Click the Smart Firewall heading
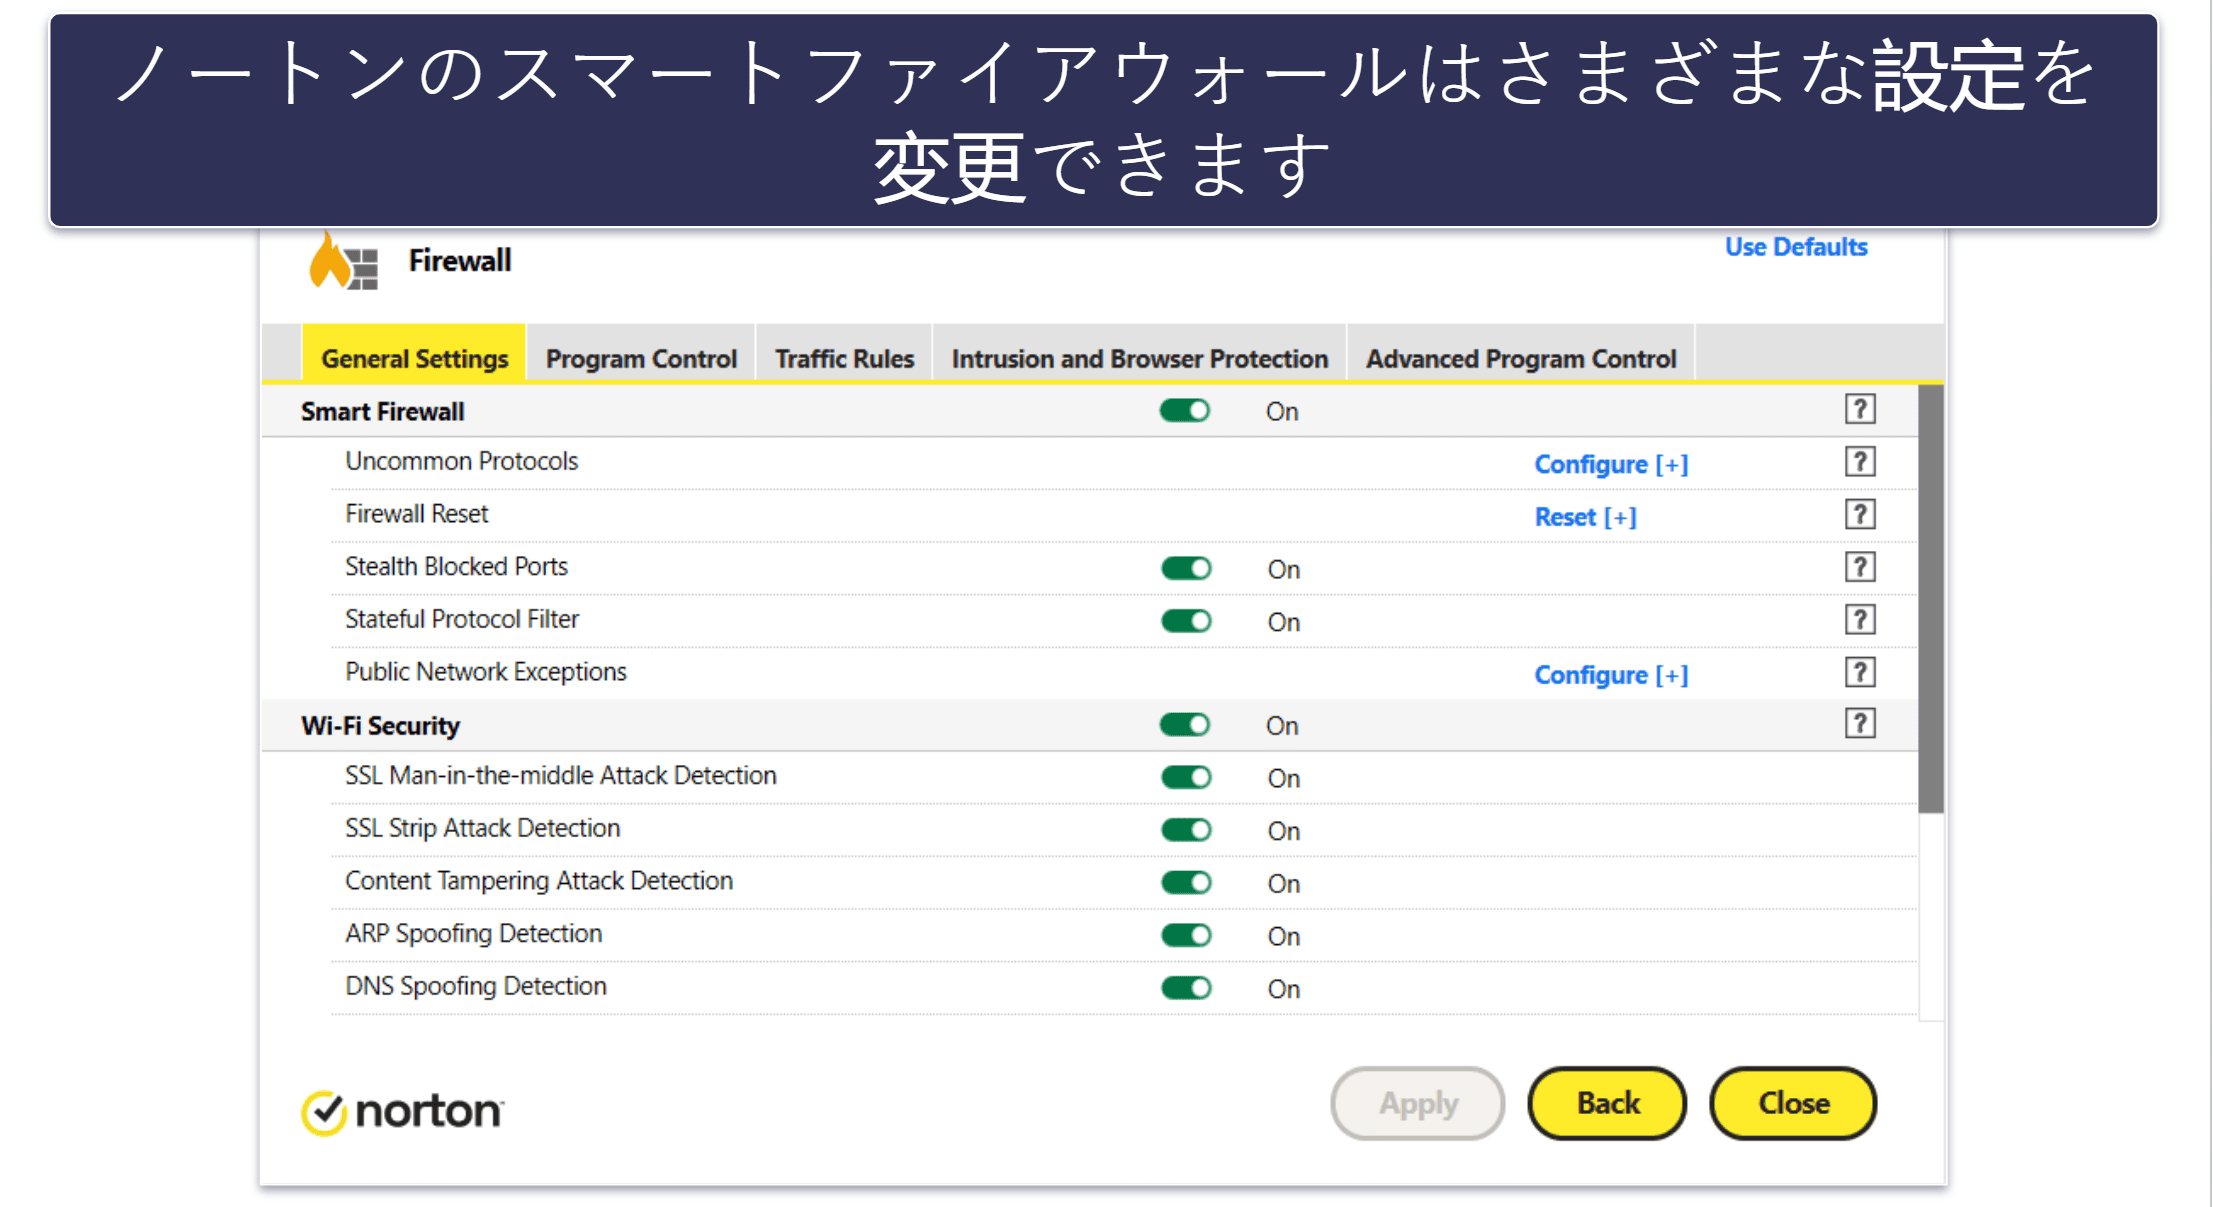This screenshot has width=2213, height=1207. pos(382,412)
